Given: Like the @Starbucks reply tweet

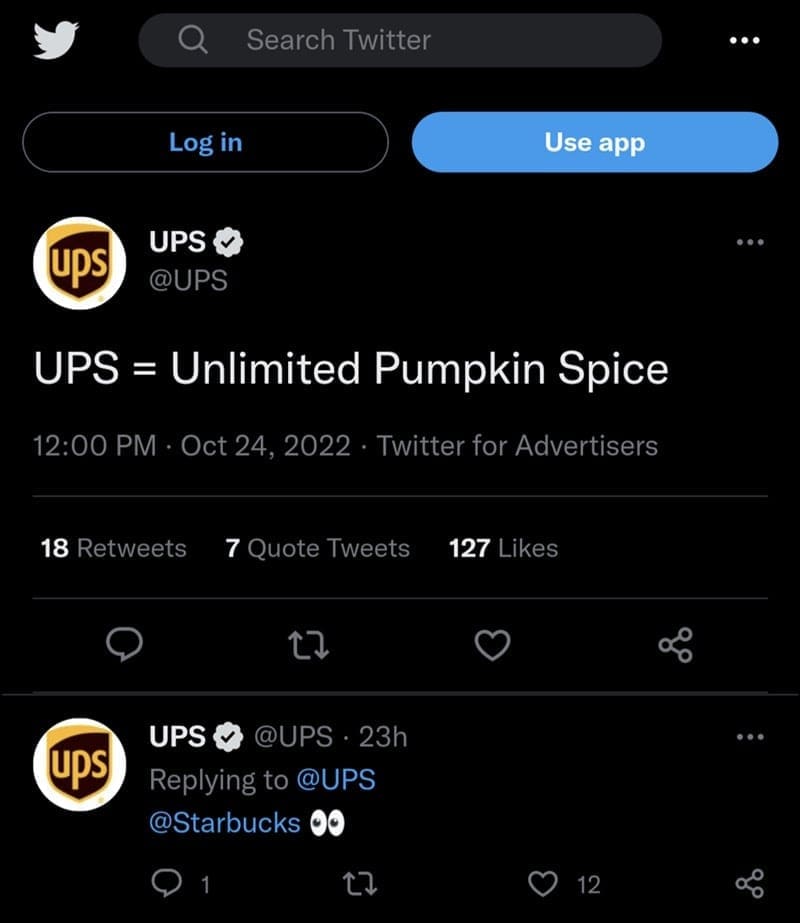Looking at the screenshot, I should click(x=542, y=883).
